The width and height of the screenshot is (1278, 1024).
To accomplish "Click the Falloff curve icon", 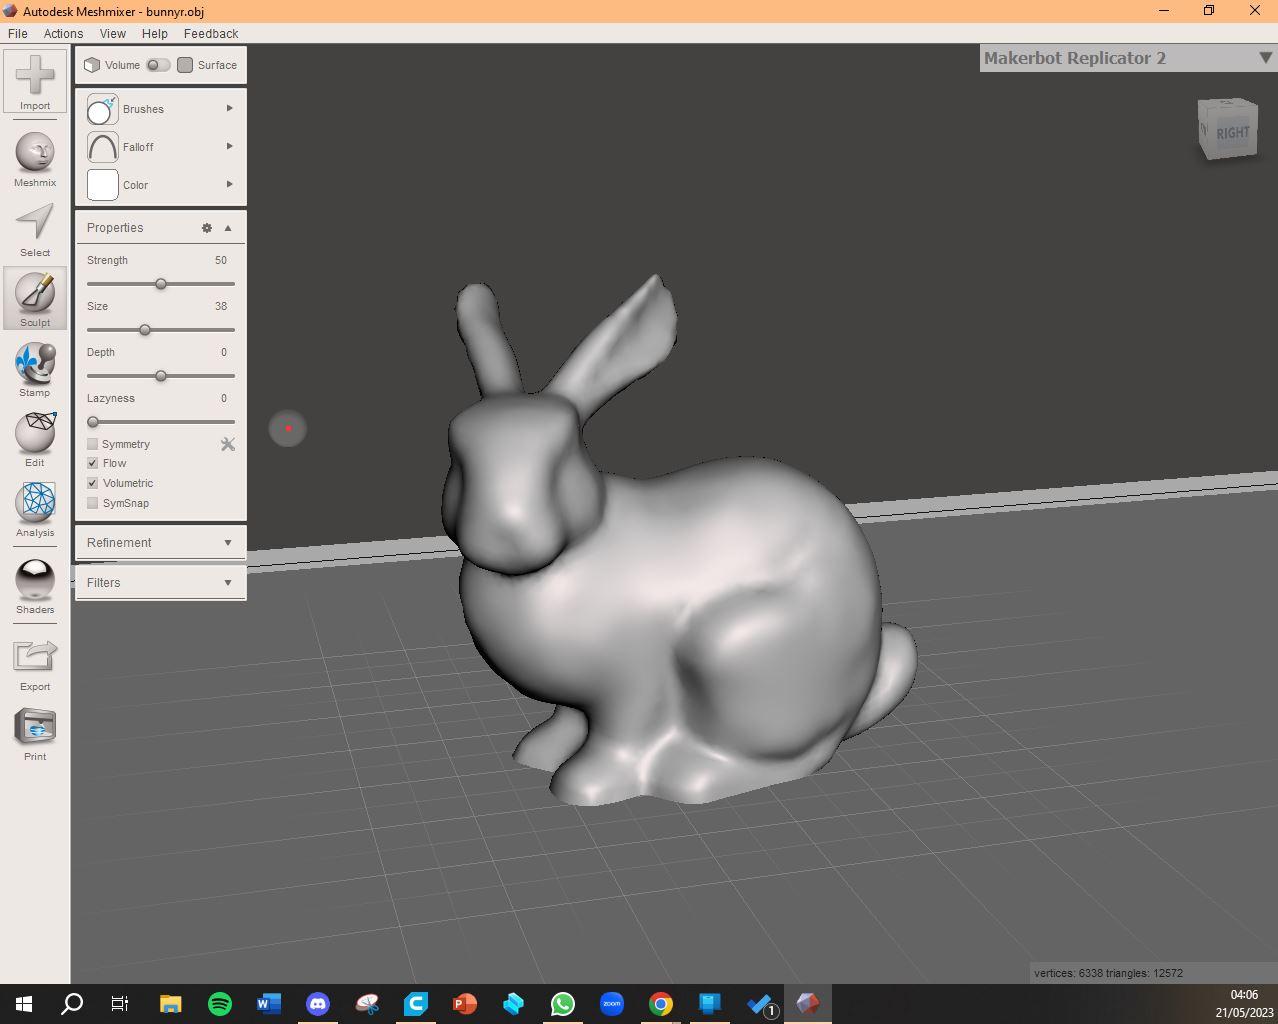I will coord(102,147).
